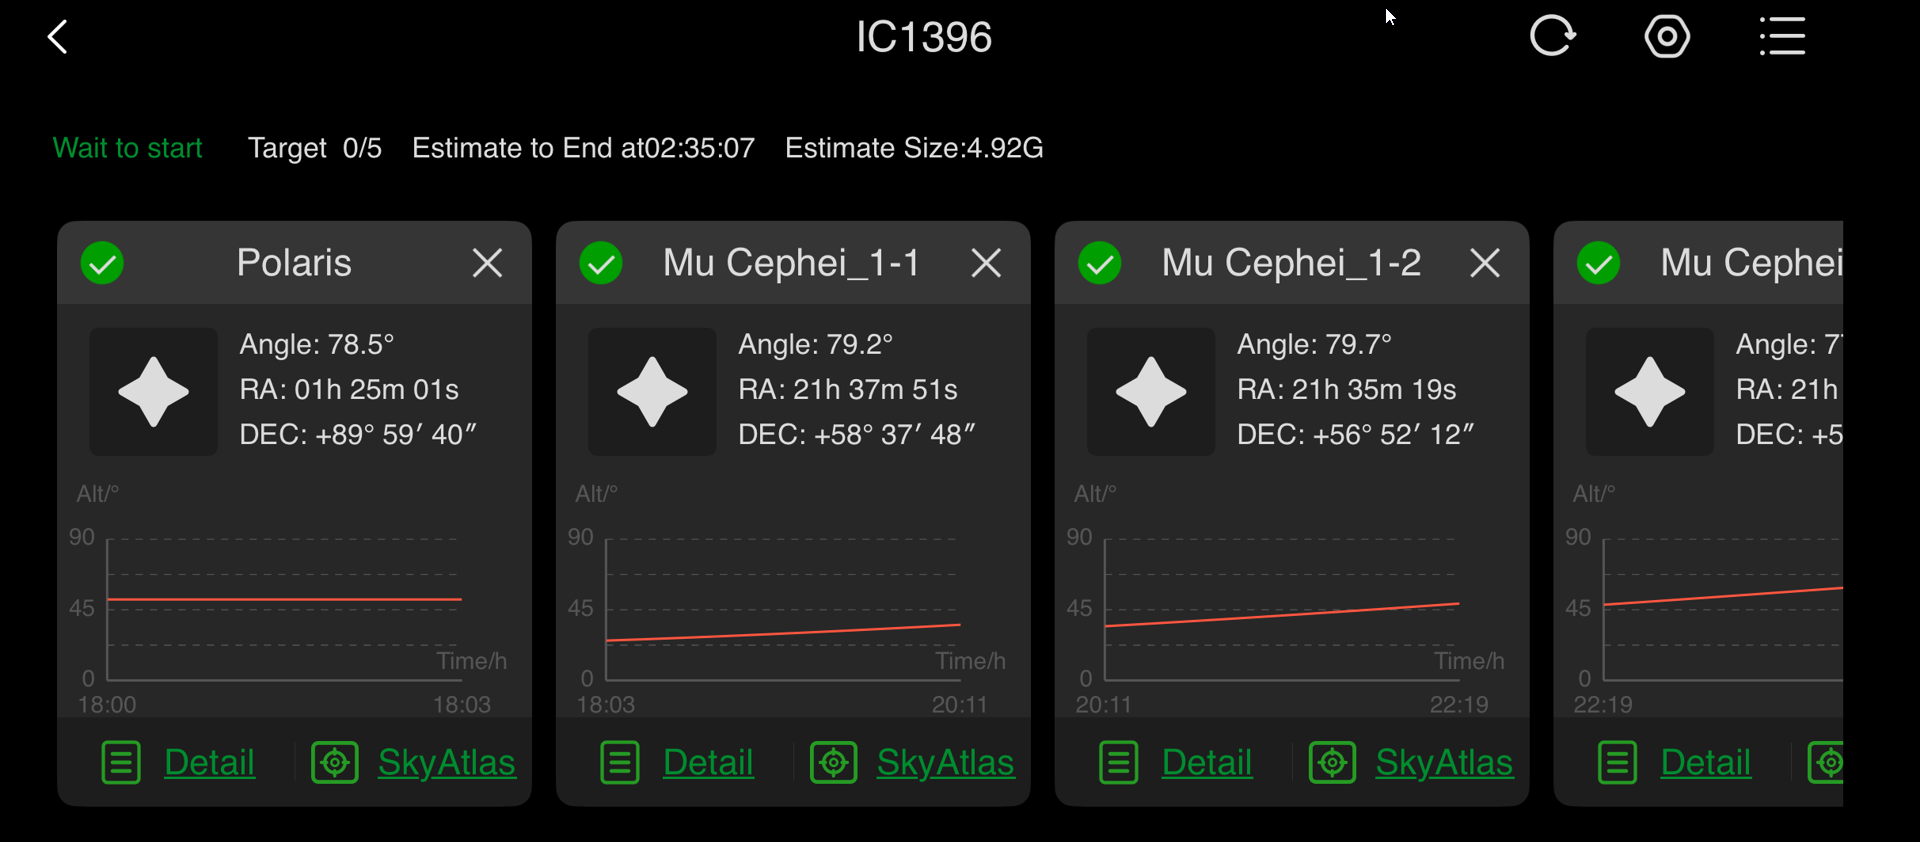Open the target settings ring icon
The image size is (1920, 842).
tap(1667, 37)
